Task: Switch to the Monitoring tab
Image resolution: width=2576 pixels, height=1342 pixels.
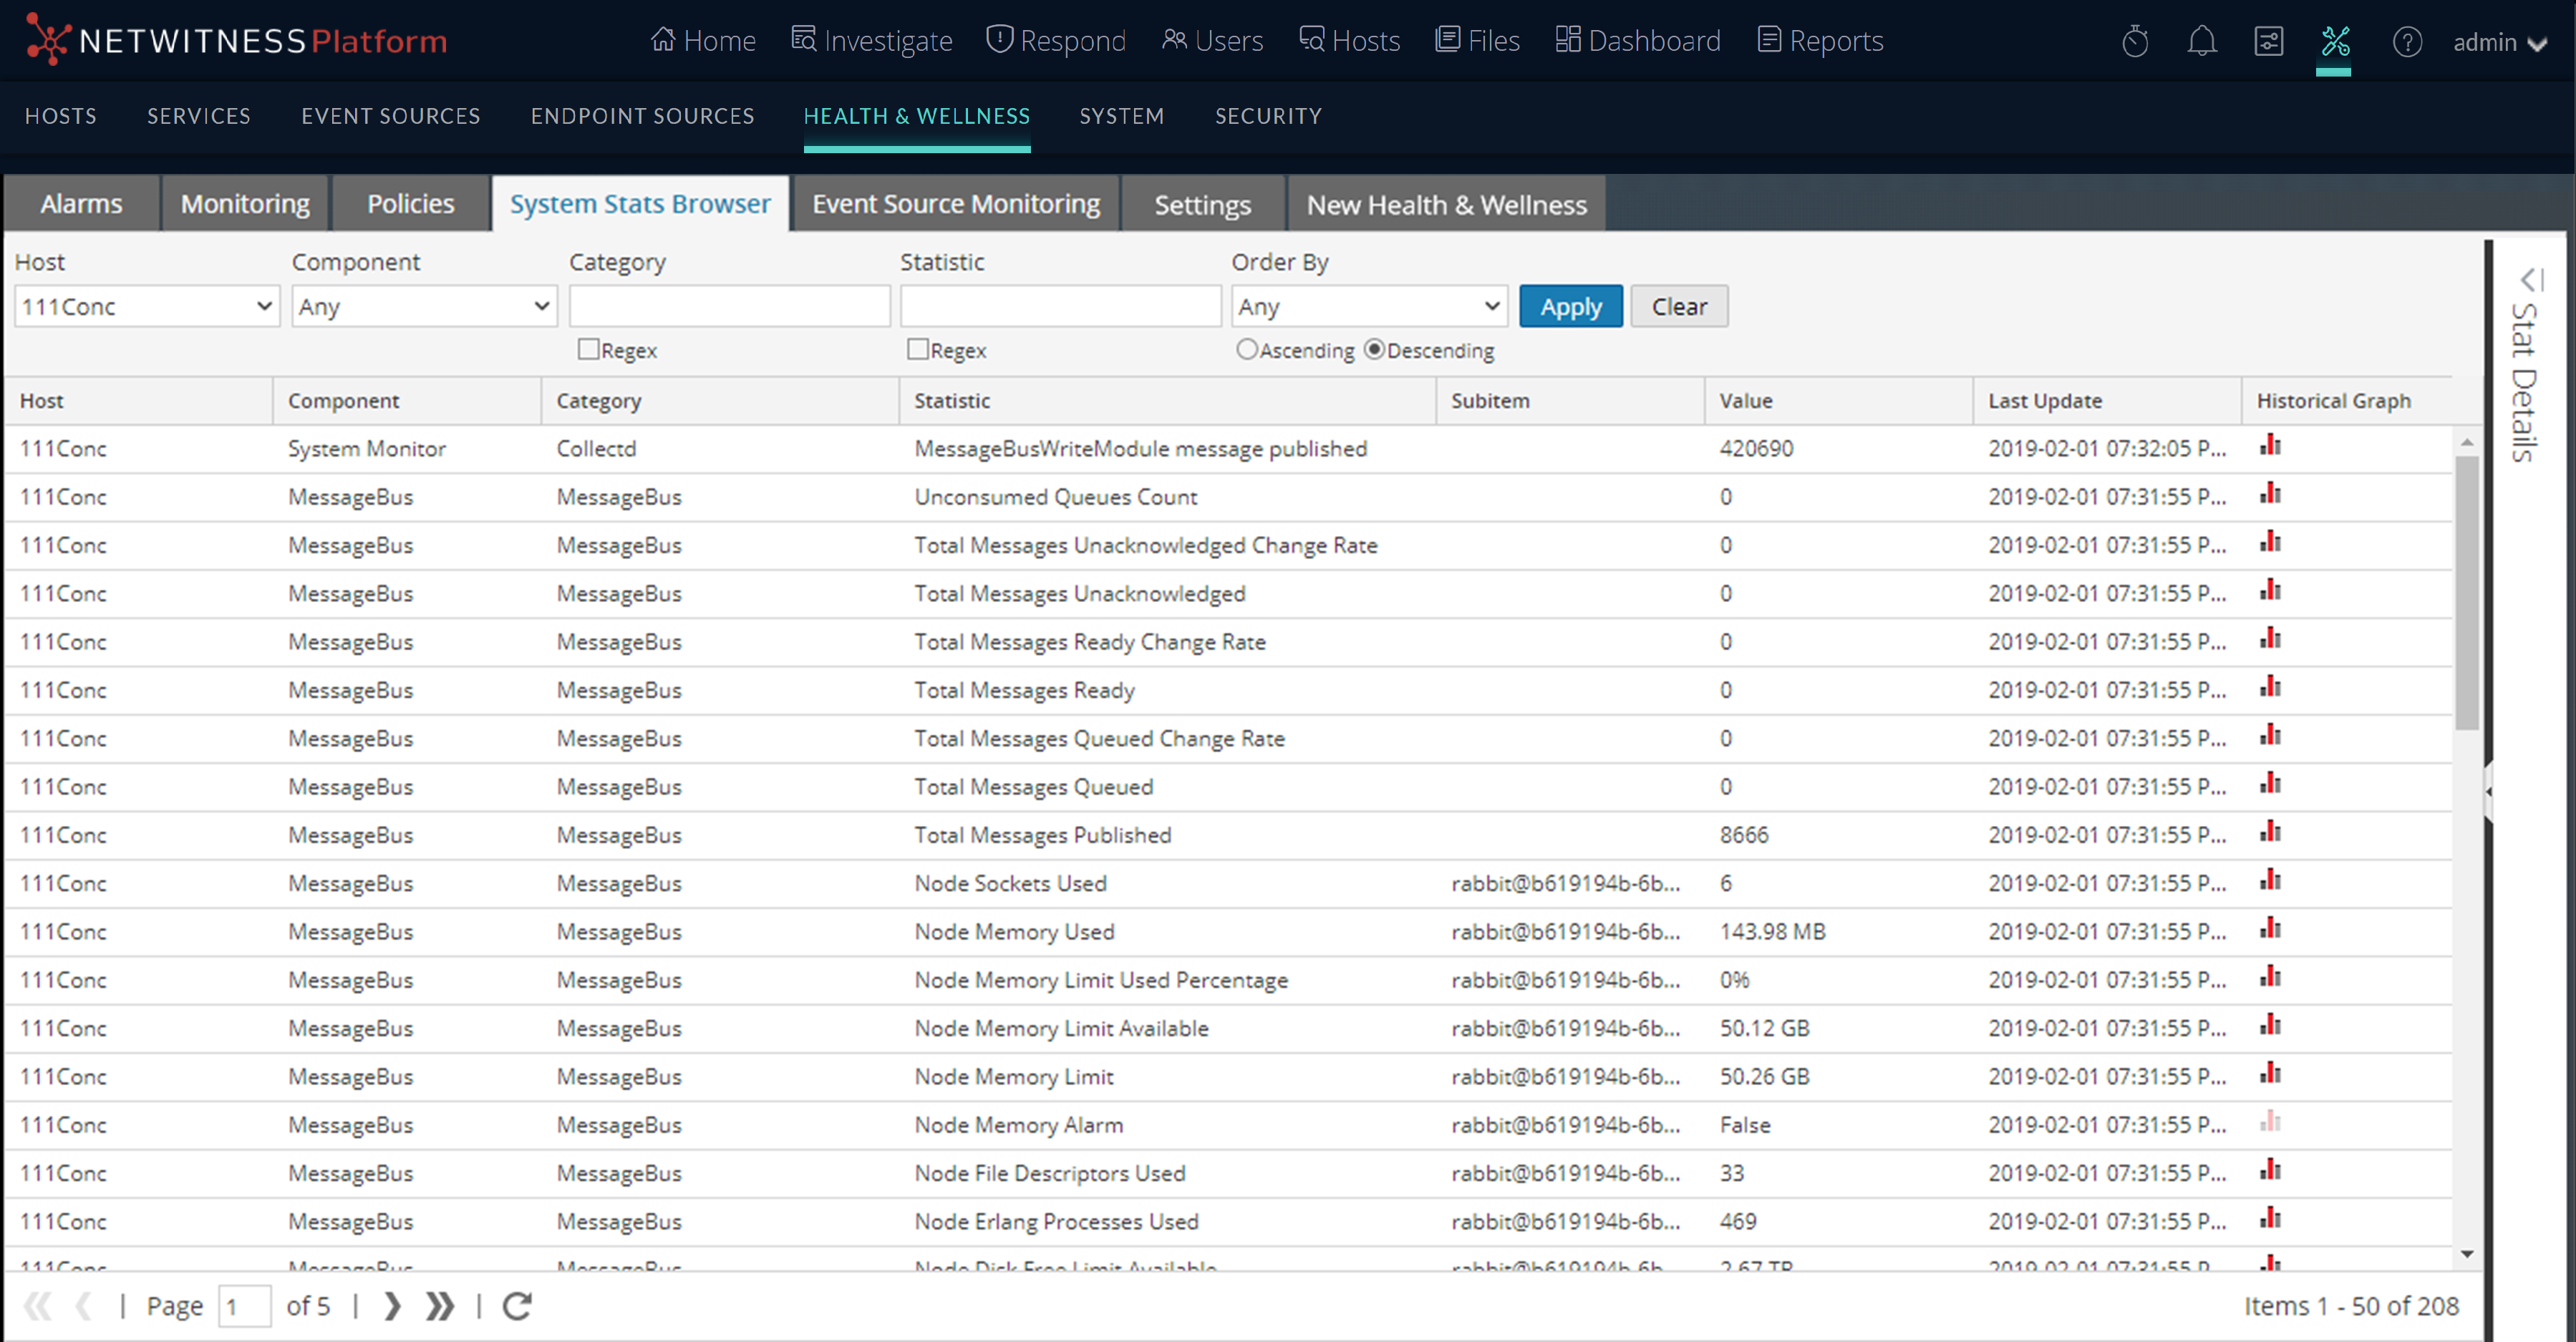Action: point(245,204)
